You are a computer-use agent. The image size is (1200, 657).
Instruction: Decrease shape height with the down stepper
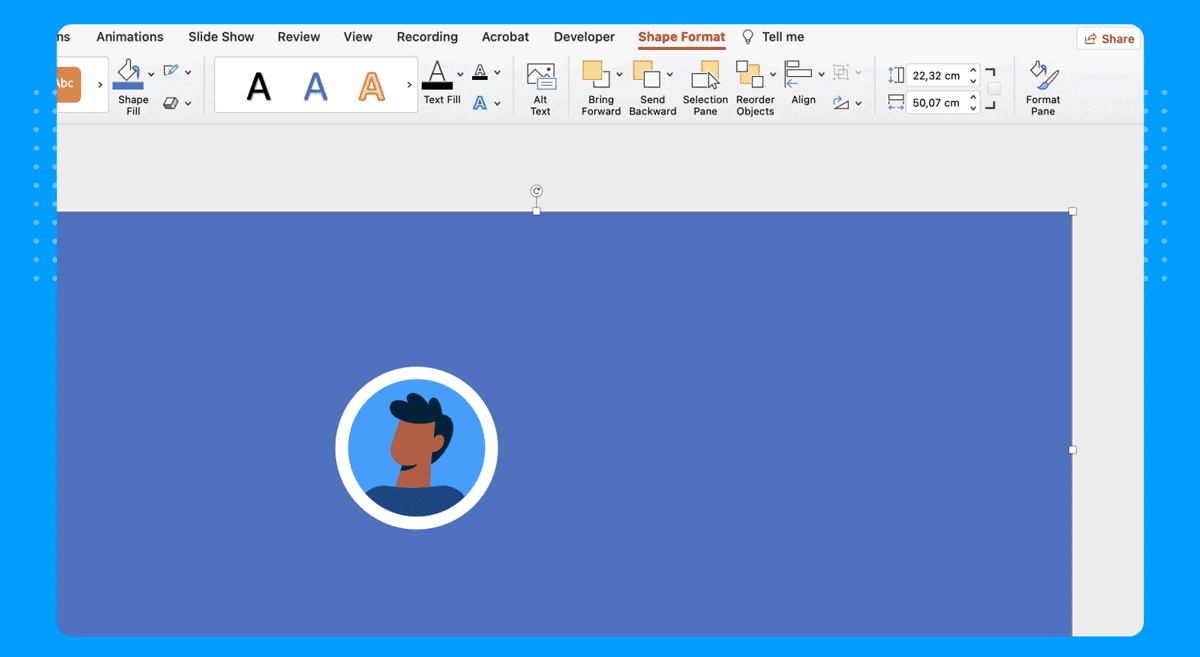coord(974,81)
